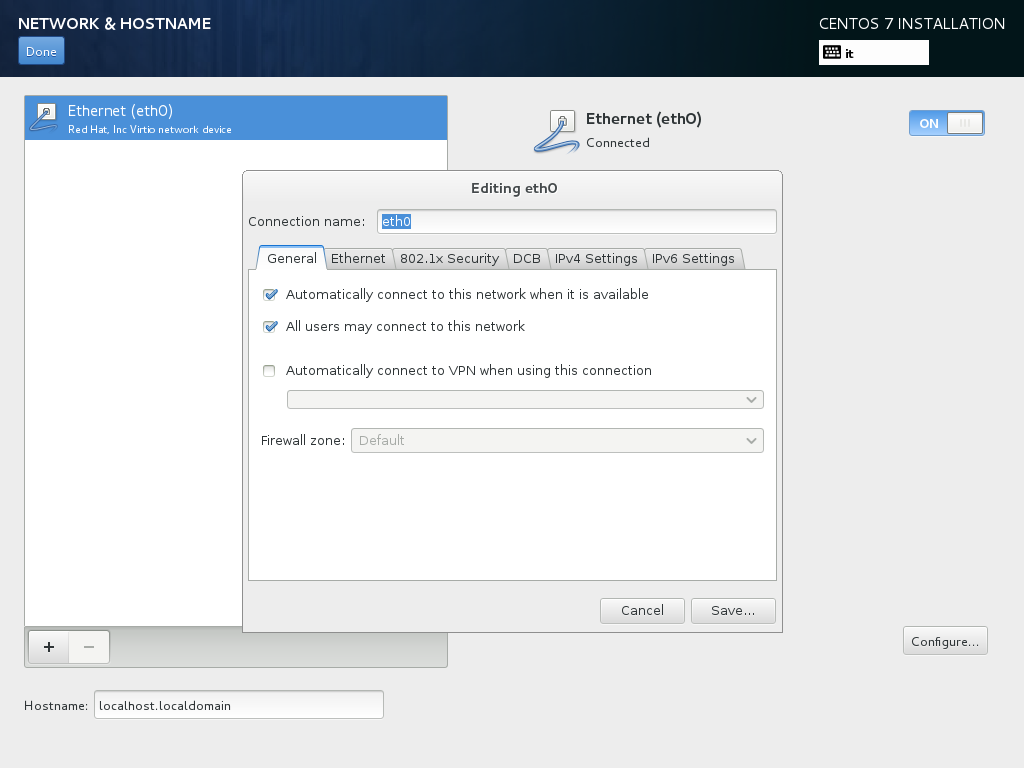Click the plus icon to add device

48,647
